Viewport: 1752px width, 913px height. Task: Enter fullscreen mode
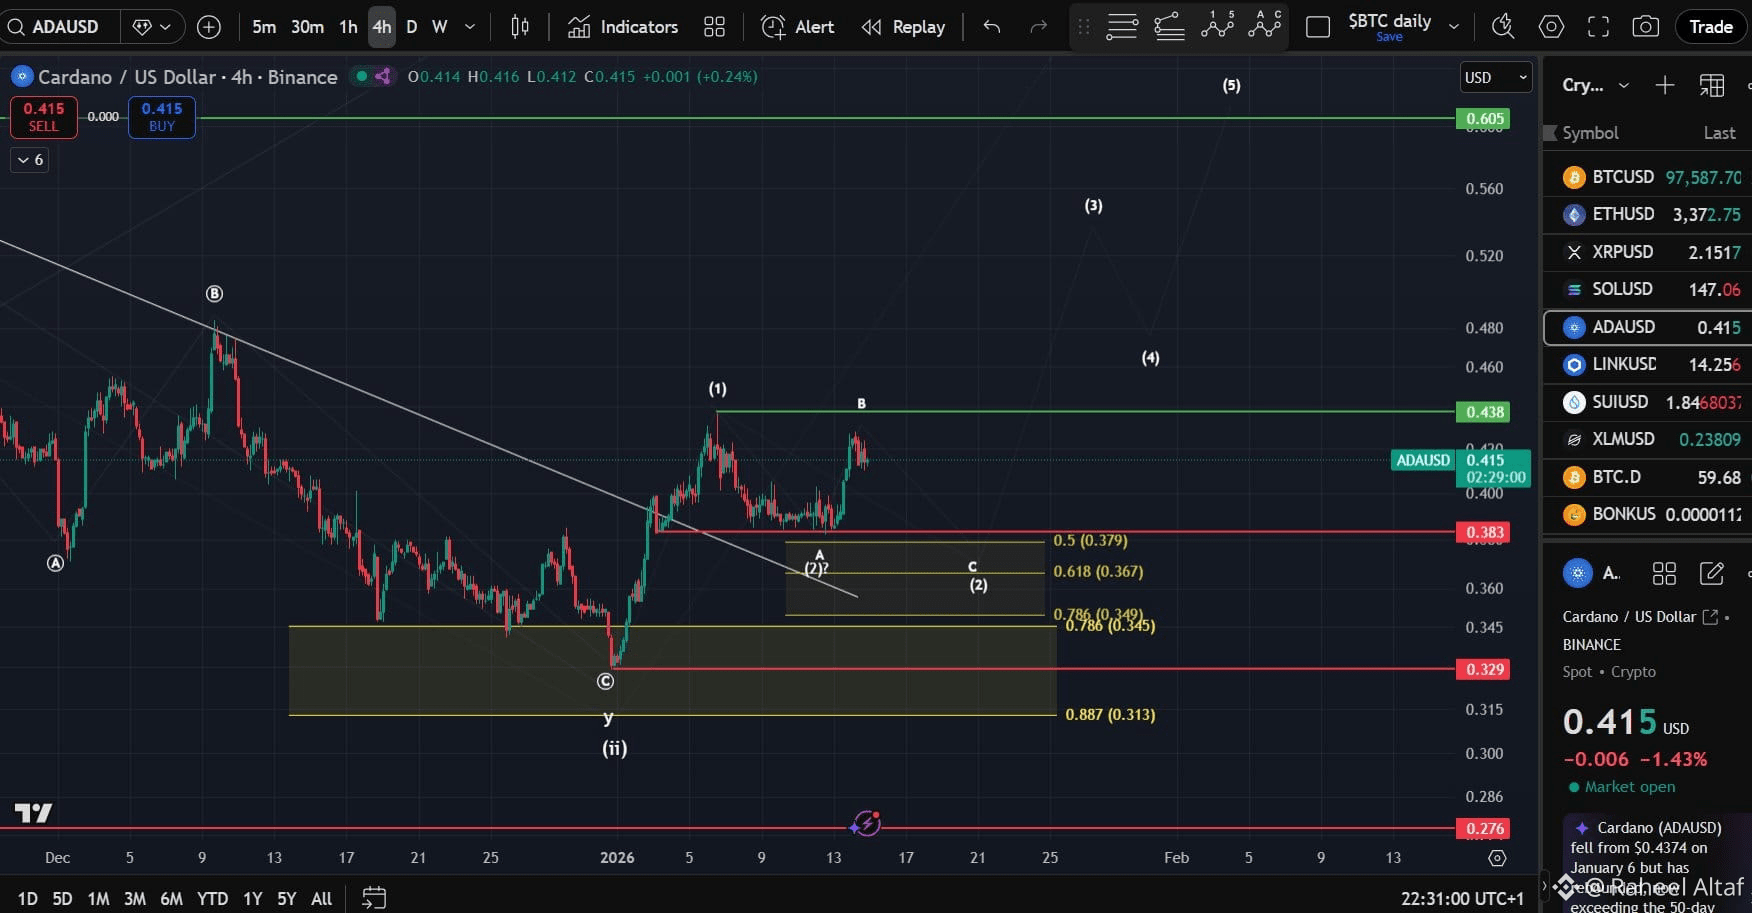coord(1598,27)
